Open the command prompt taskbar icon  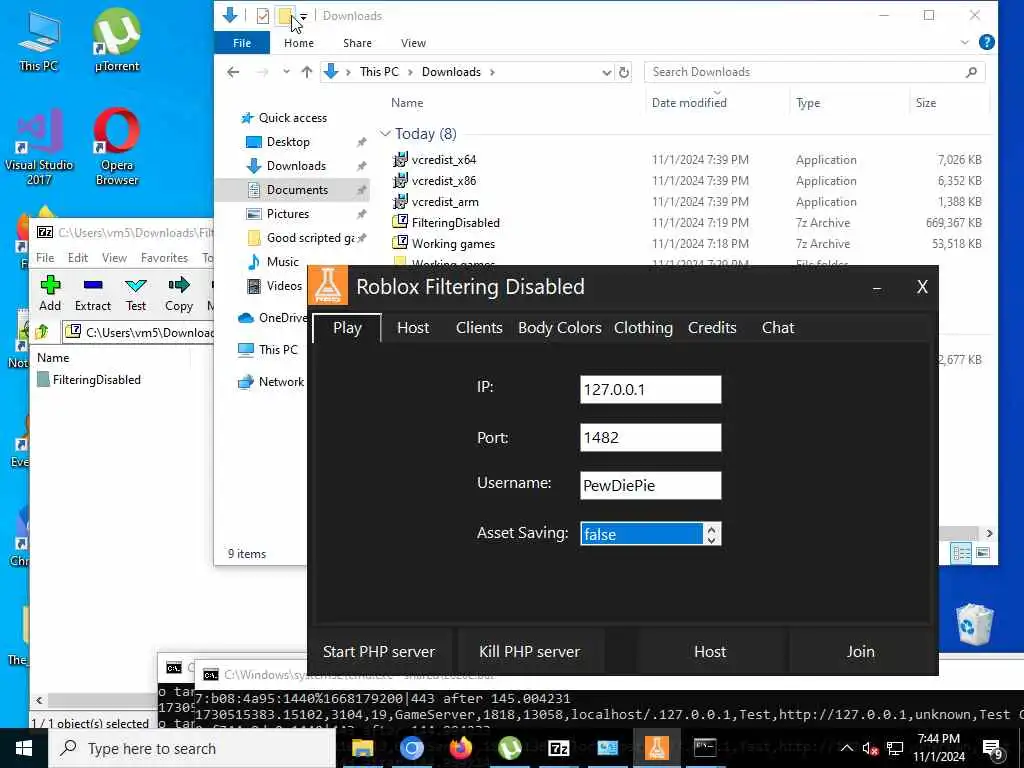coord(705,748)
